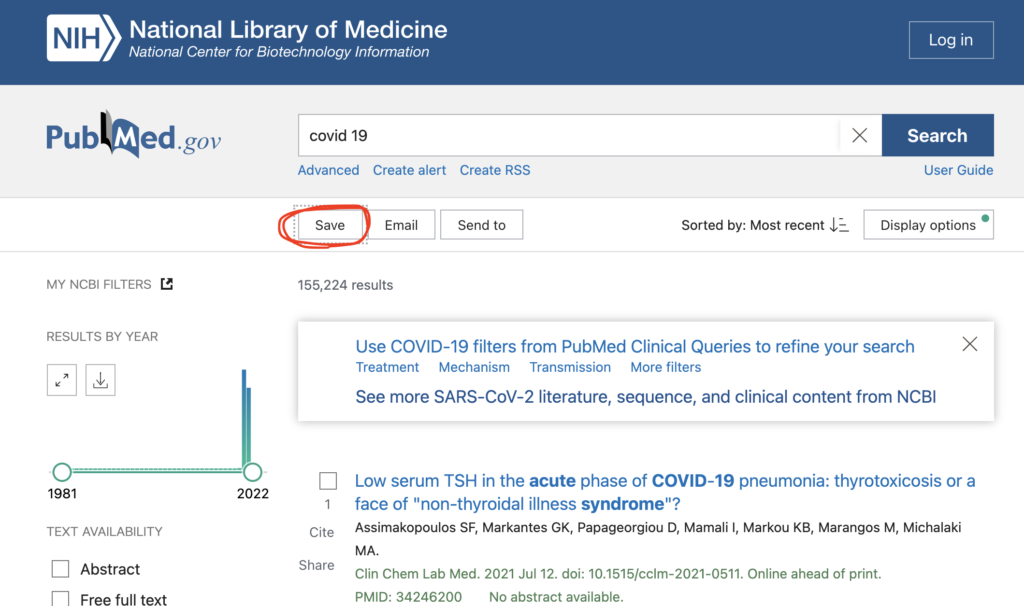Screen dimensions: 1024x606
Task: Click the 2022 year slider handle
Action: [x=252, y=471]
